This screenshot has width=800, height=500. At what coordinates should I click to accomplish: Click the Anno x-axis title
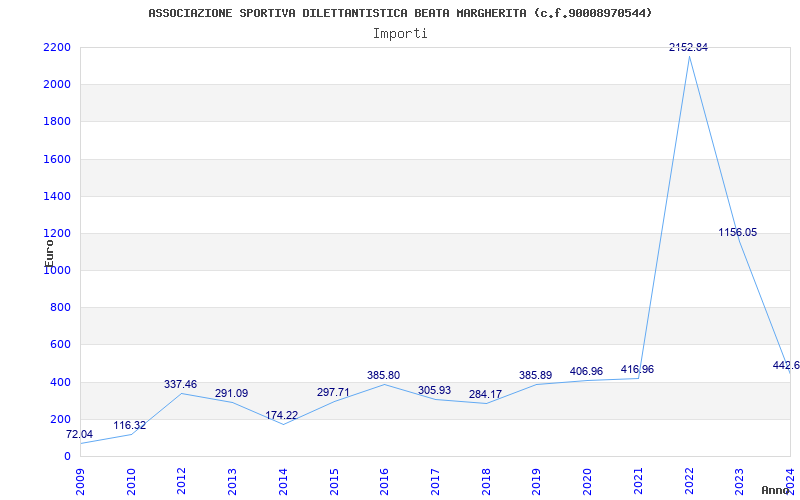click(775, 490)
